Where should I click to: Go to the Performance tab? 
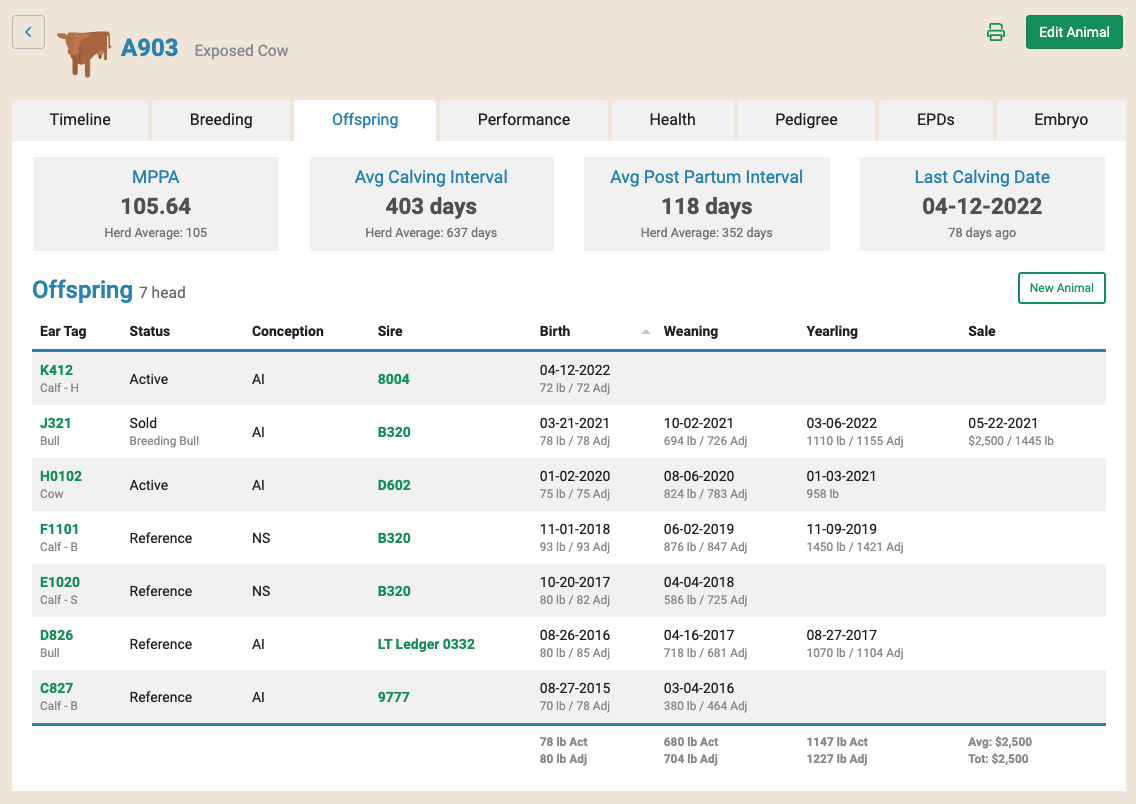(x=523, y=120)
